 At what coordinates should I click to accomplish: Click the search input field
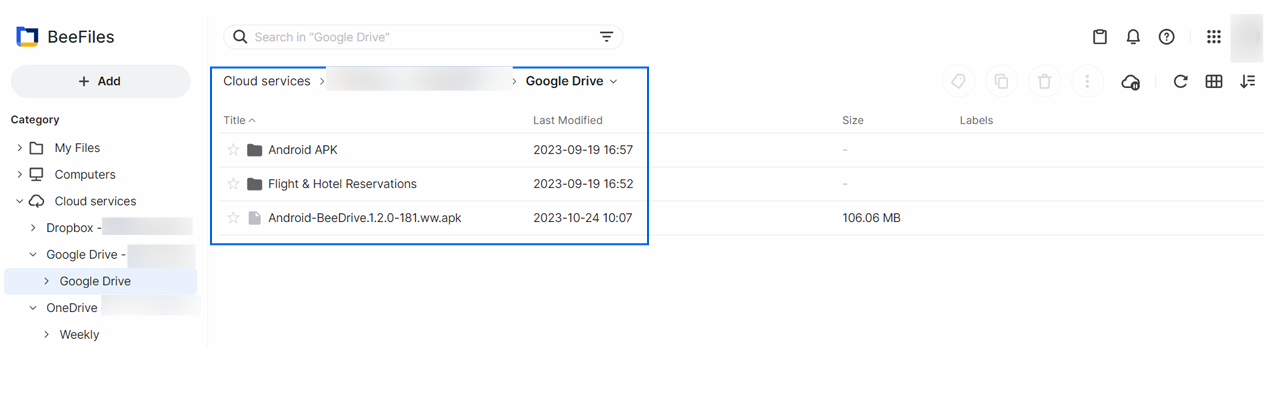(420, 37)
